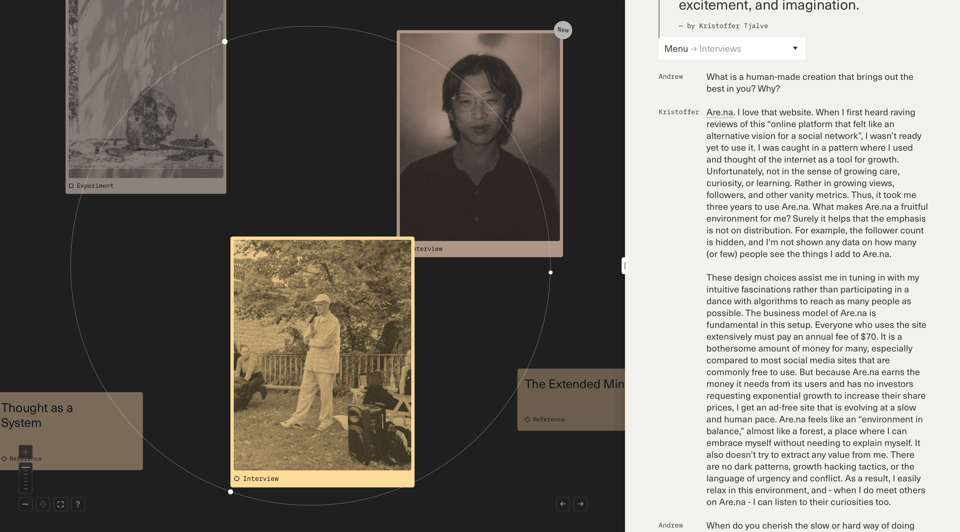Toggle fullscreen view icon
The image size is (960, 532).
tap(60, 504)
